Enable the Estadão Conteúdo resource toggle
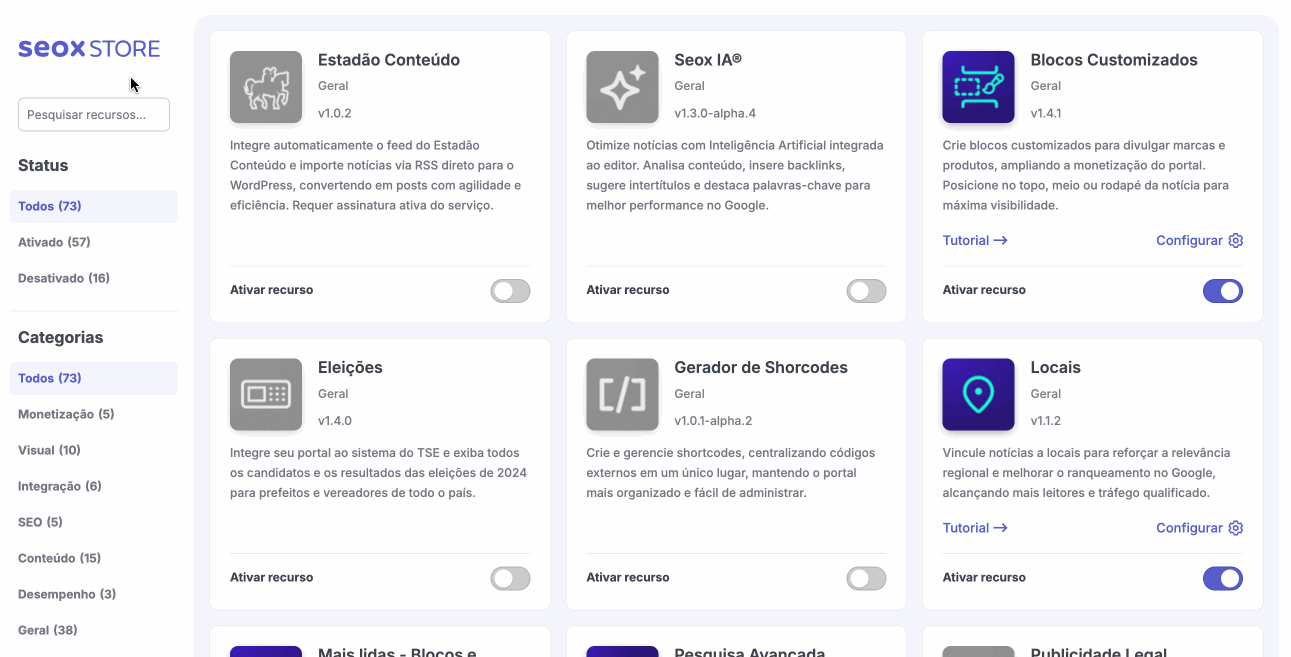Viewport: 1291px width, 657px height. tap(510, 291)
